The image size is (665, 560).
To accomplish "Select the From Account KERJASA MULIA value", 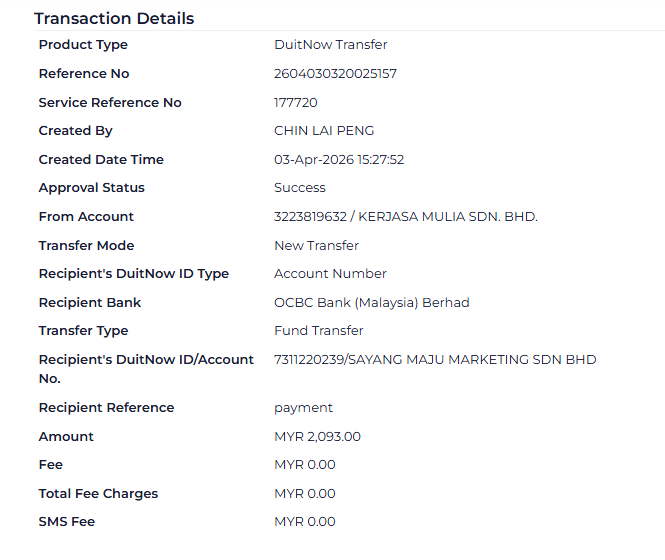I will [x=405, y=217].
